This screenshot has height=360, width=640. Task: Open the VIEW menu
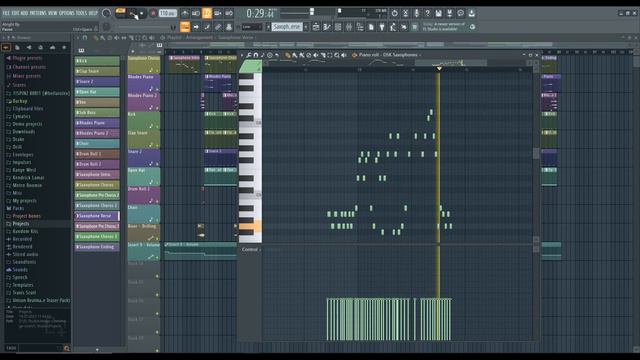[x=53, y=13]
